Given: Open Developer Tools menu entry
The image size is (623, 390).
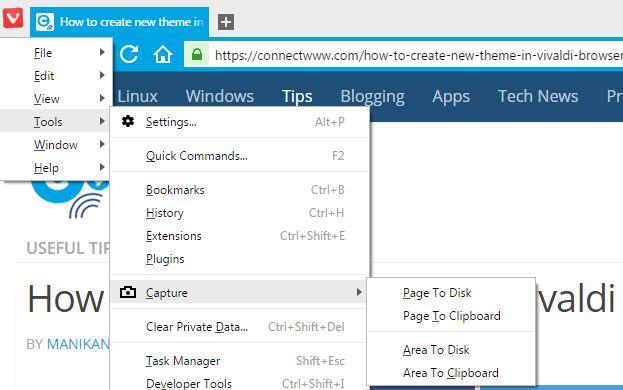Looking at the screenshot, I should tap(239, 383).
